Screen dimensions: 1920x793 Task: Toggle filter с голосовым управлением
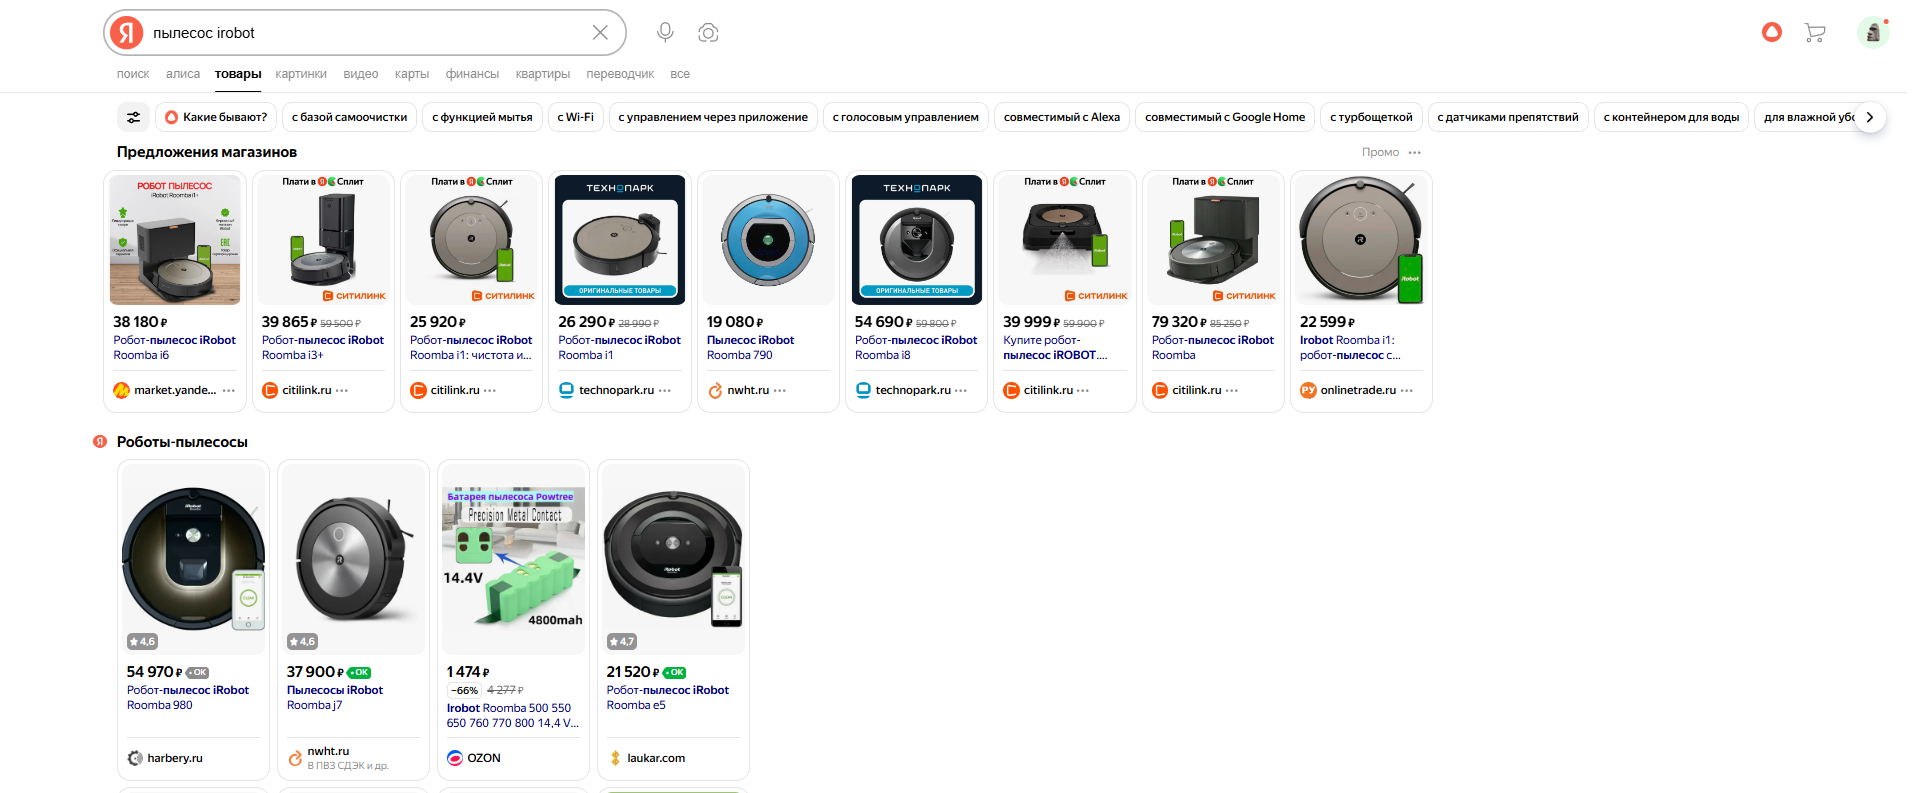click(906, 117)
